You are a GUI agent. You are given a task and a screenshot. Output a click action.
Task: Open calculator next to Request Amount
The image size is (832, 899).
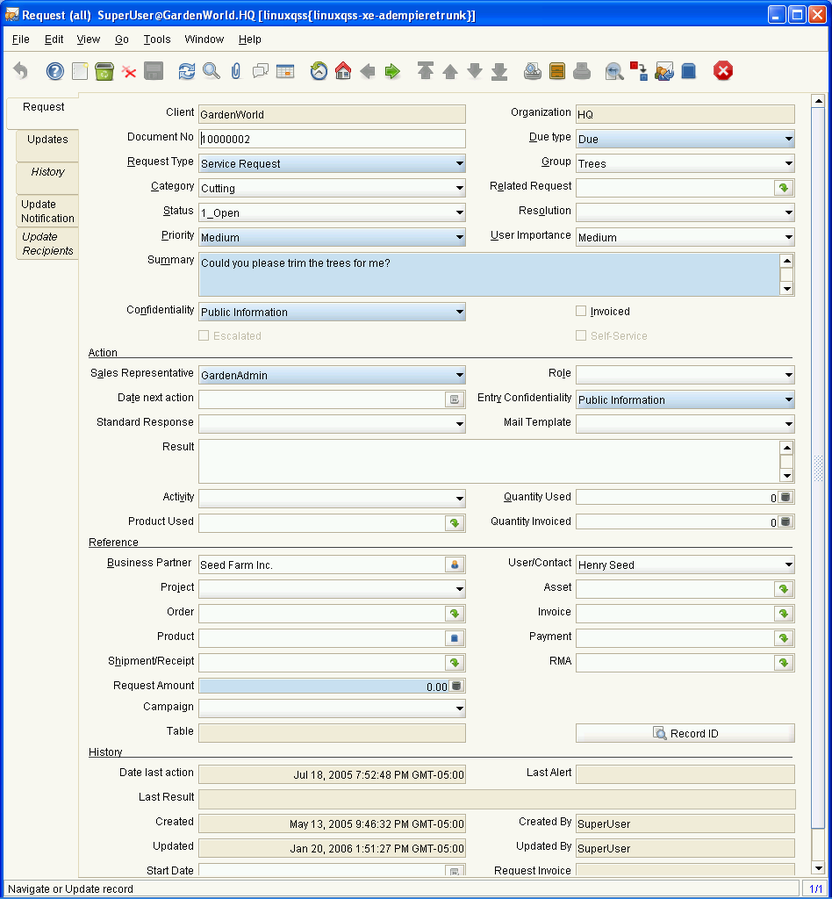(456, 686)
